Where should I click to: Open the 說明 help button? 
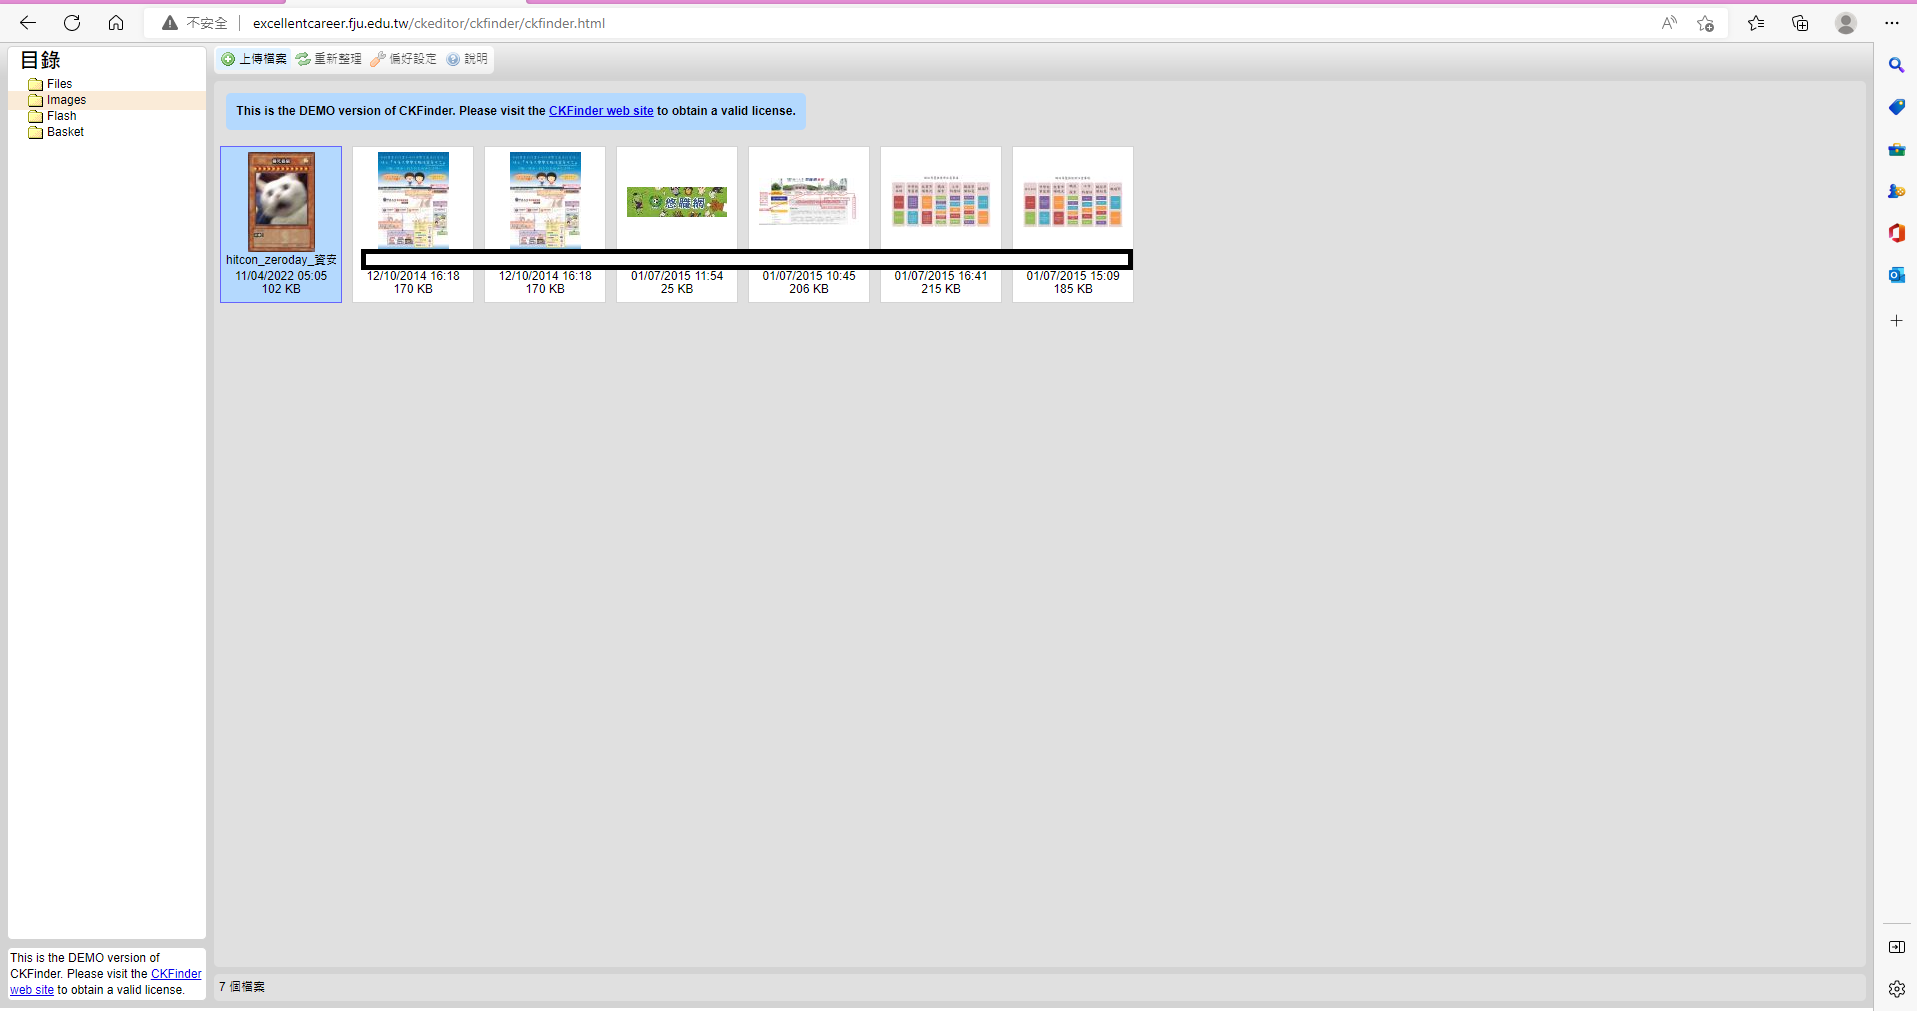point(467,59)
